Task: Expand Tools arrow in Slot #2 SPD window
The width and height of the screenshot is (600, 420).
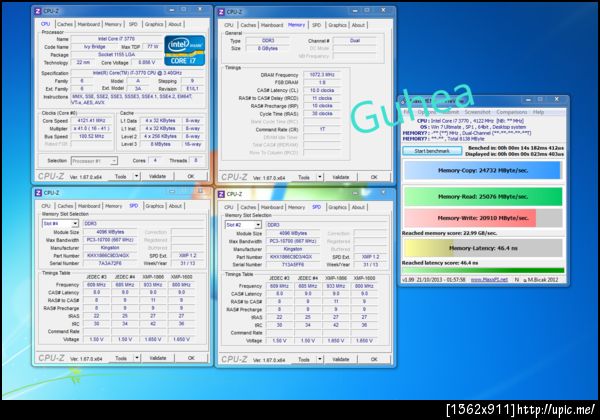Action: coord(320,359)
